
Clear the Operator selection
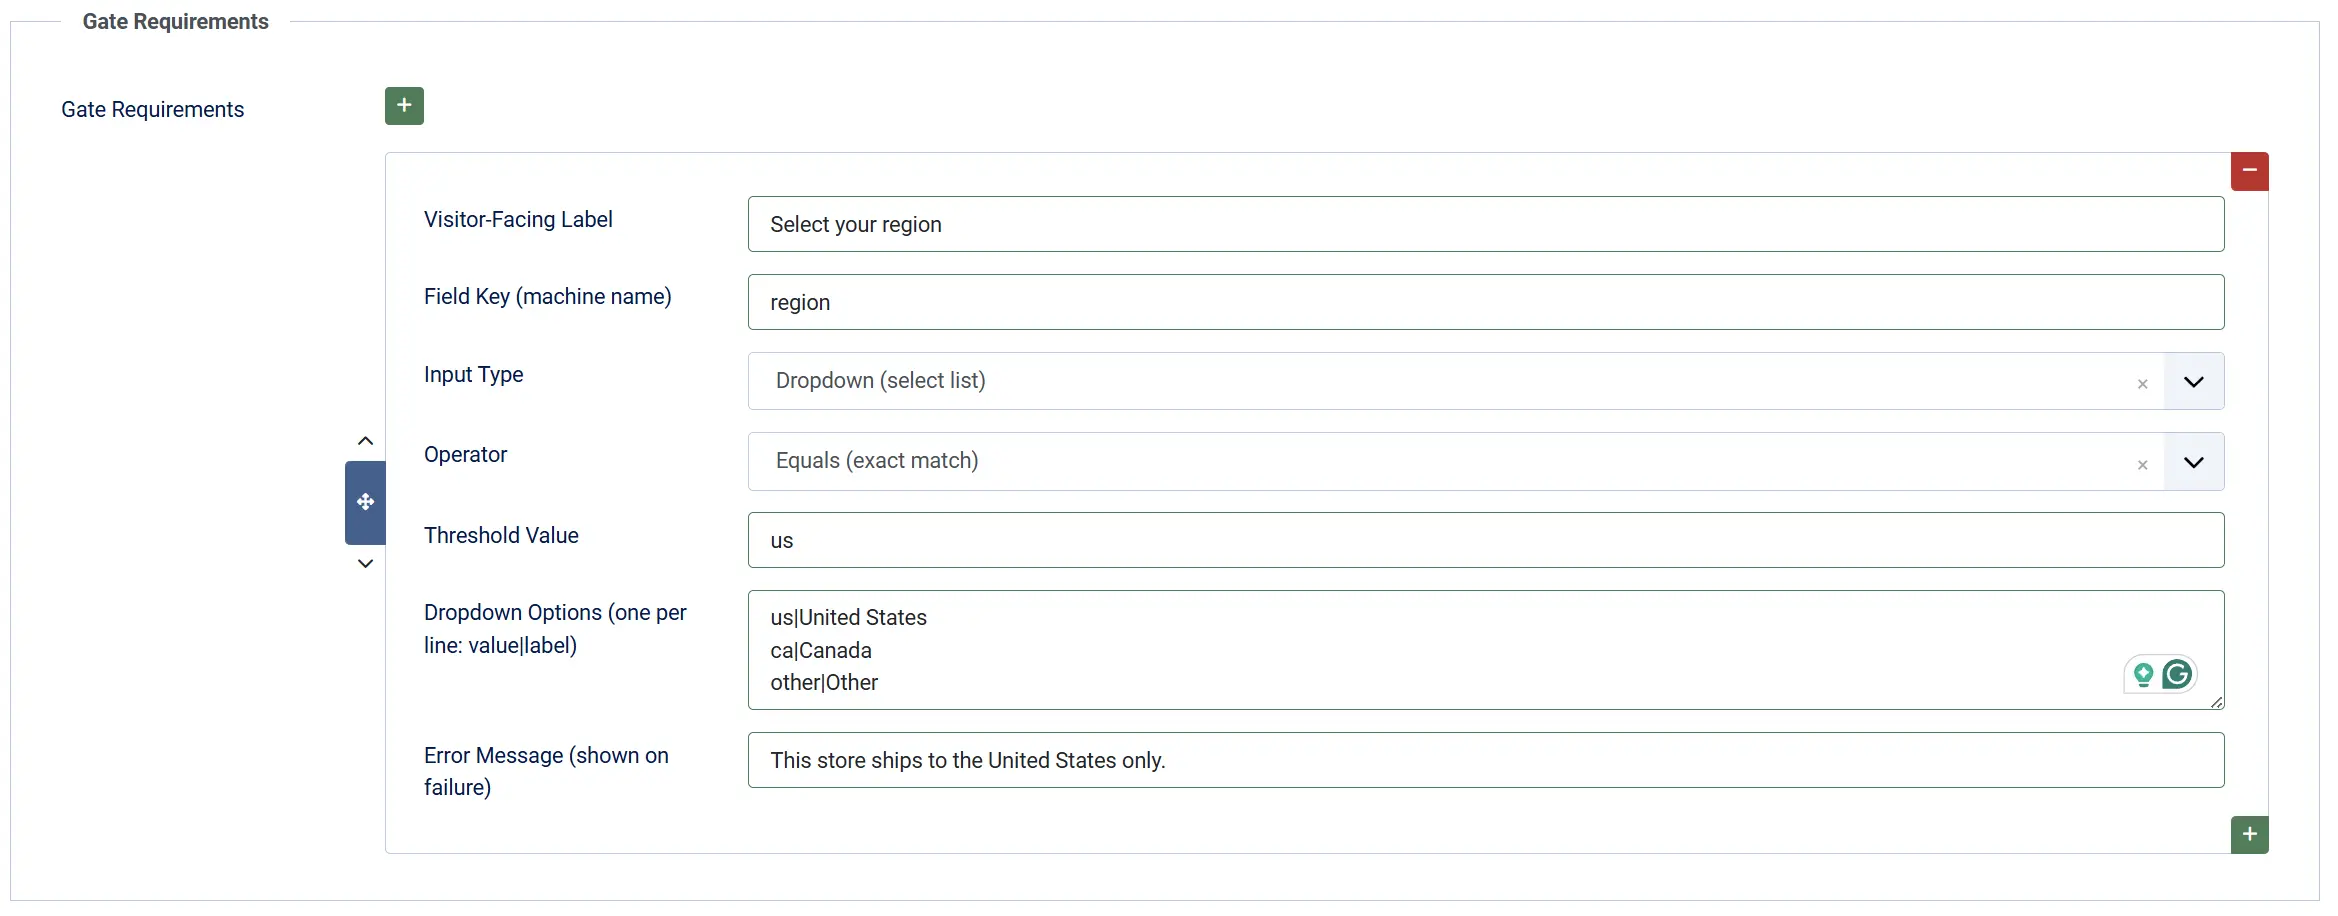click(2142, 465)
